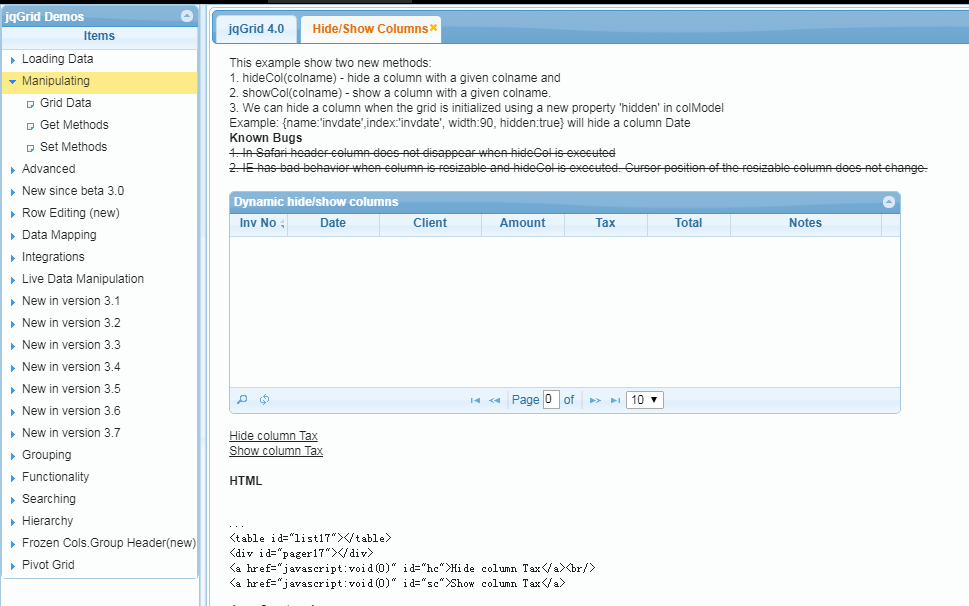The height and width of the screenshot is (606, 969).
Task: Click the Show column Tax link
Action: pos(276,451)
